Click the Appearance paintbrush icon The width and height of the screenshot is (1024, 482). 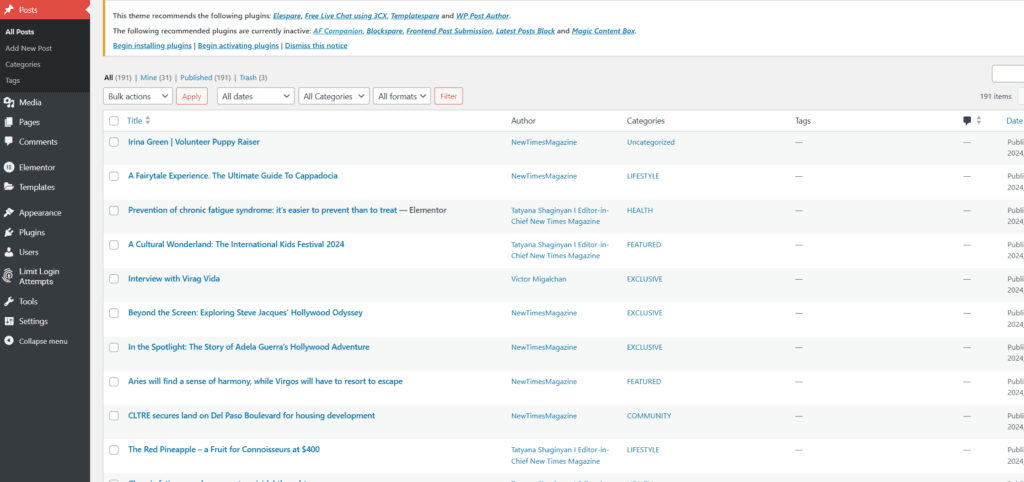tap(9, 213)
